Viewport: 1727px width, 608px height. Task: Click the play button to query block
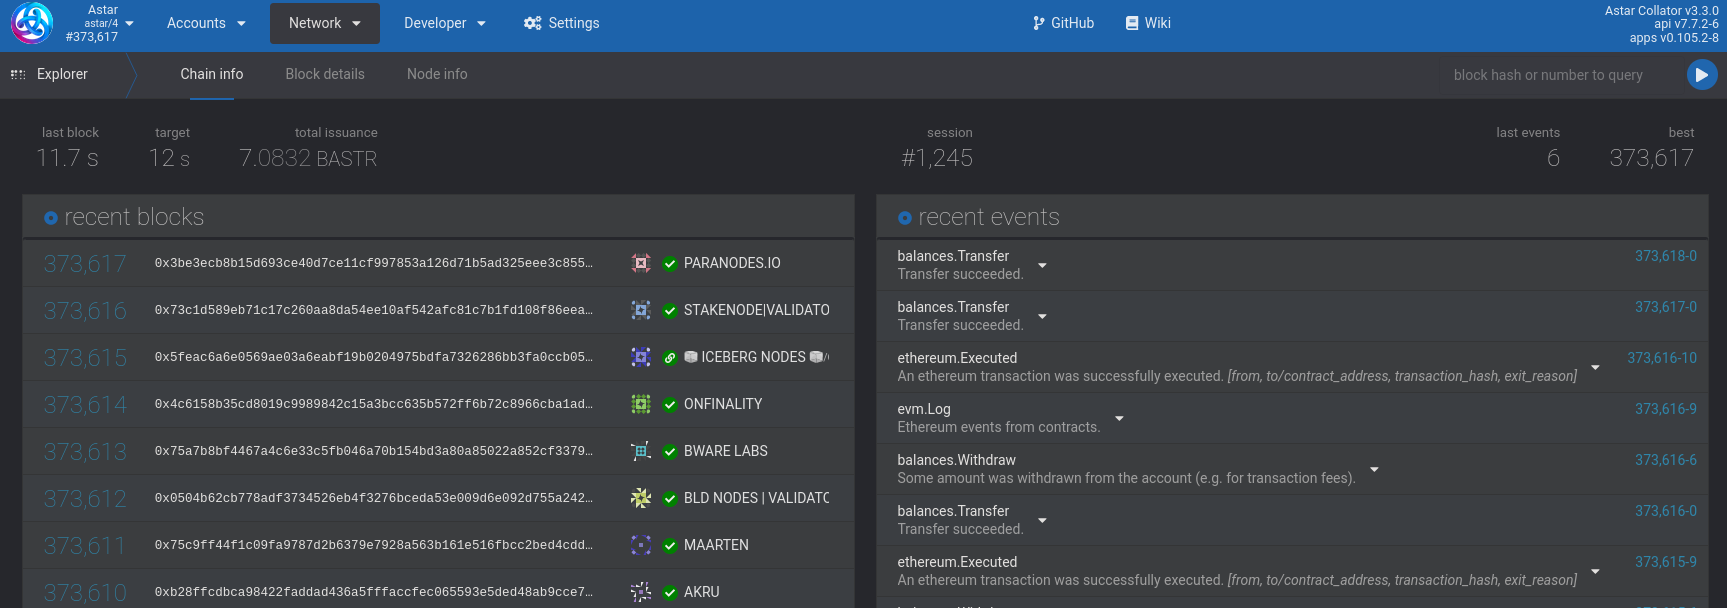(x=1701, y=75)
